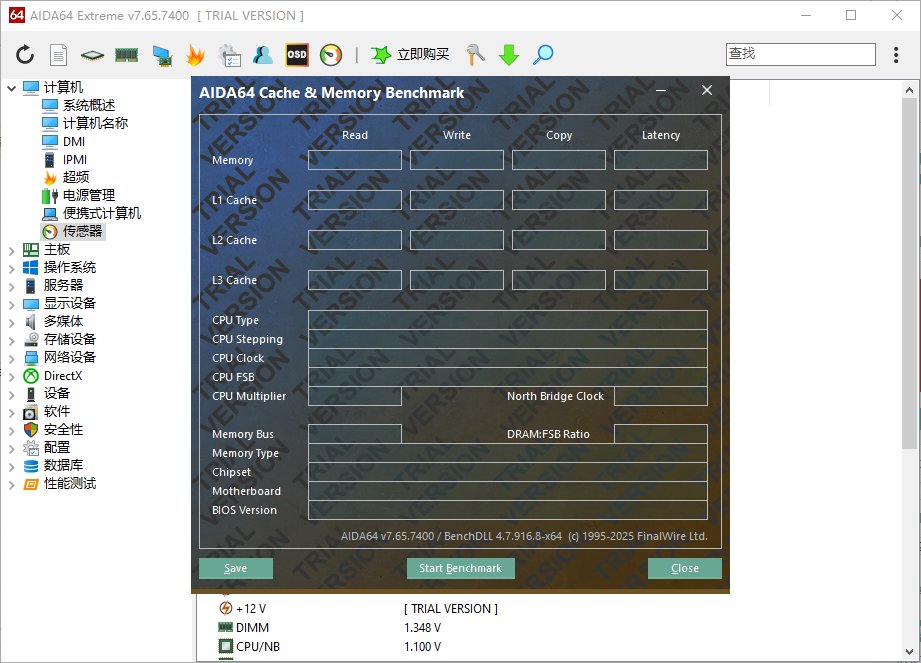
Task: Click the green download arrow icon
Action: pyautogui.click(x=509, y=55)
